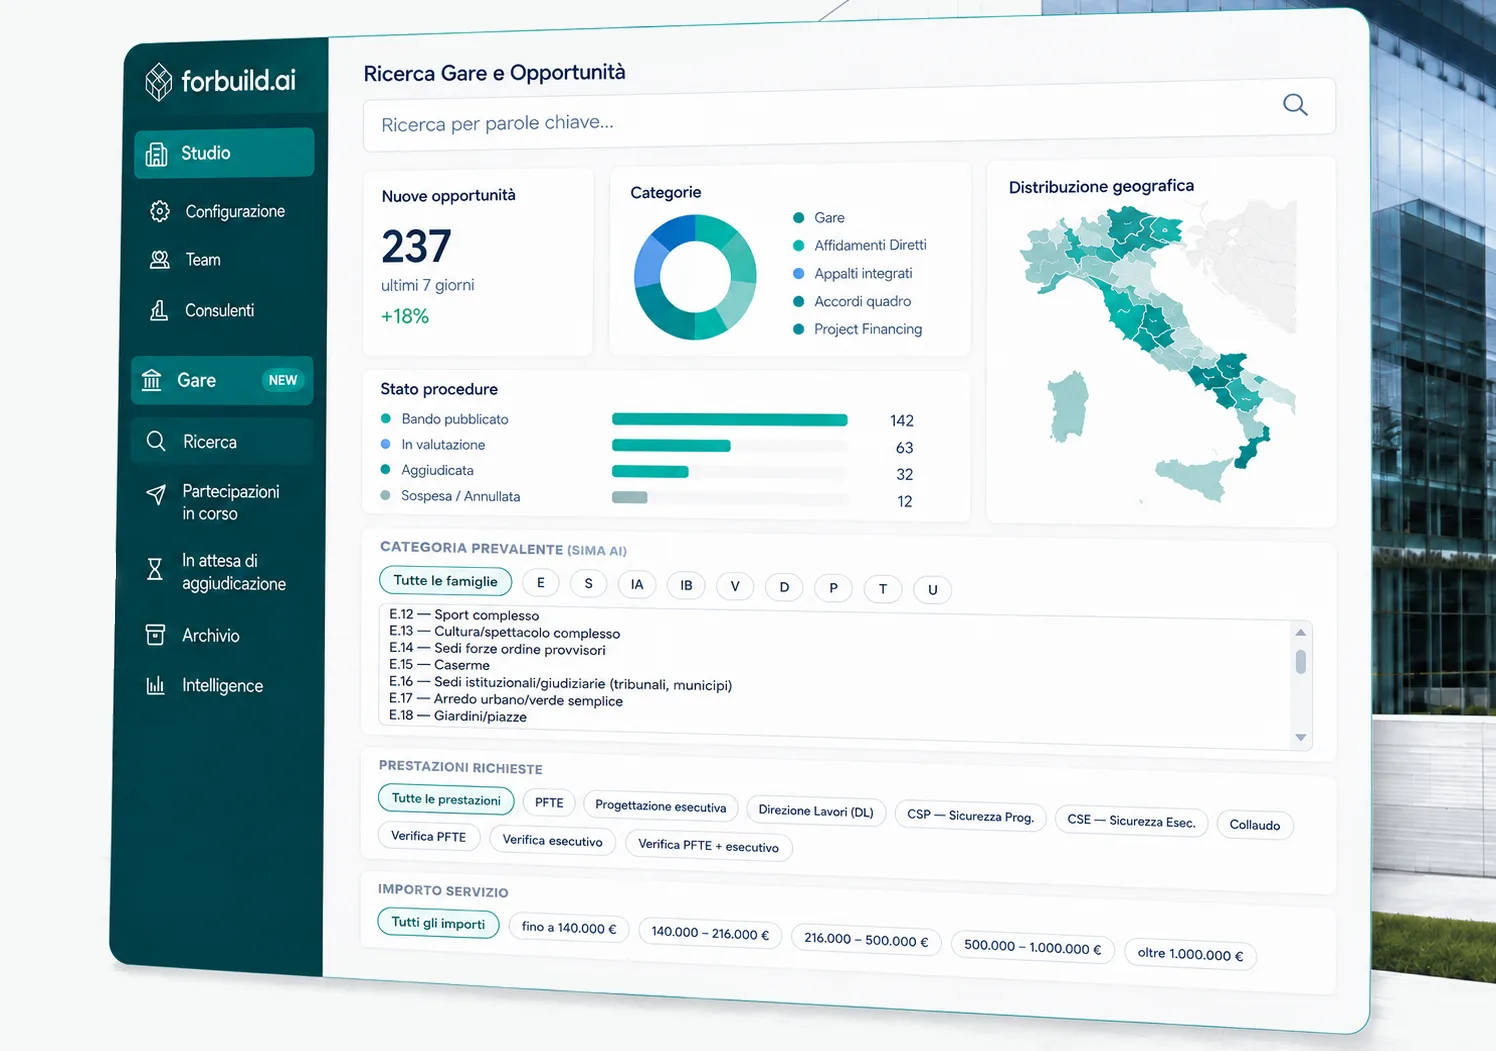This screenshot has width=1496, height=1051.
Task: Toggle the 'E' category family chip
Action: 541,583
